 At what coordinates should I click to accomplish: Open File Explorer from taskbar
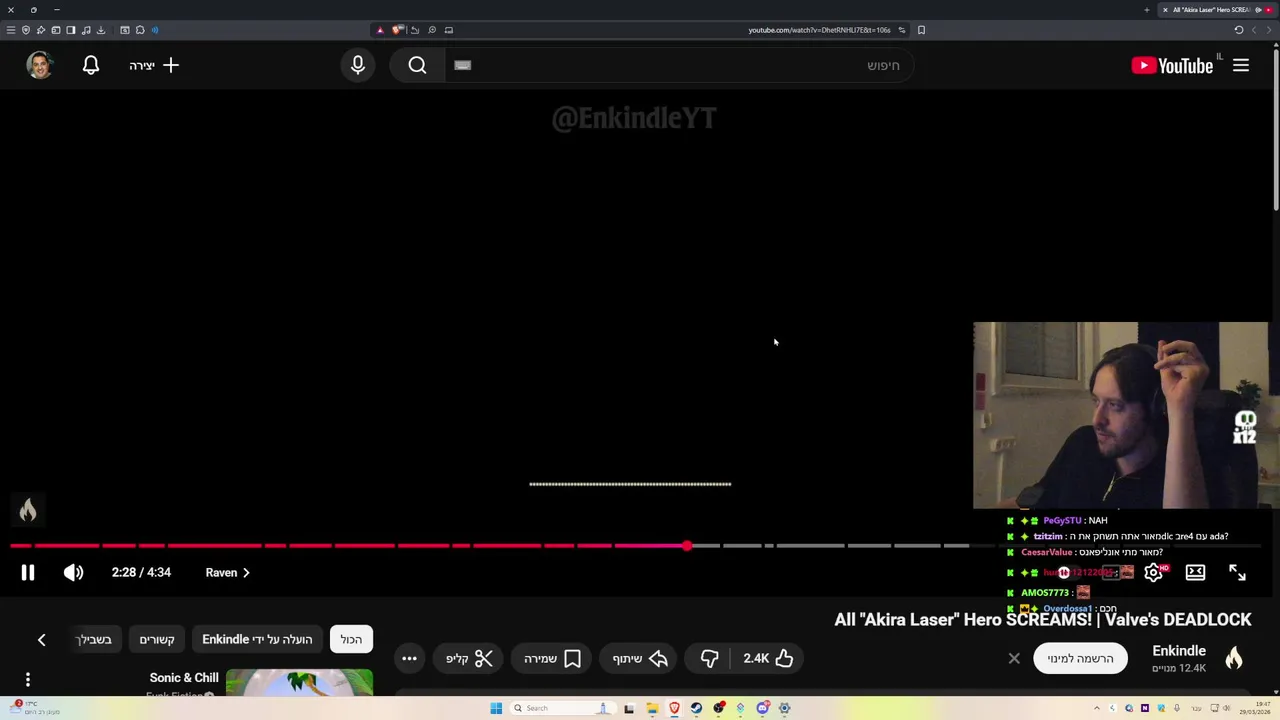click(x=652, y=708)
